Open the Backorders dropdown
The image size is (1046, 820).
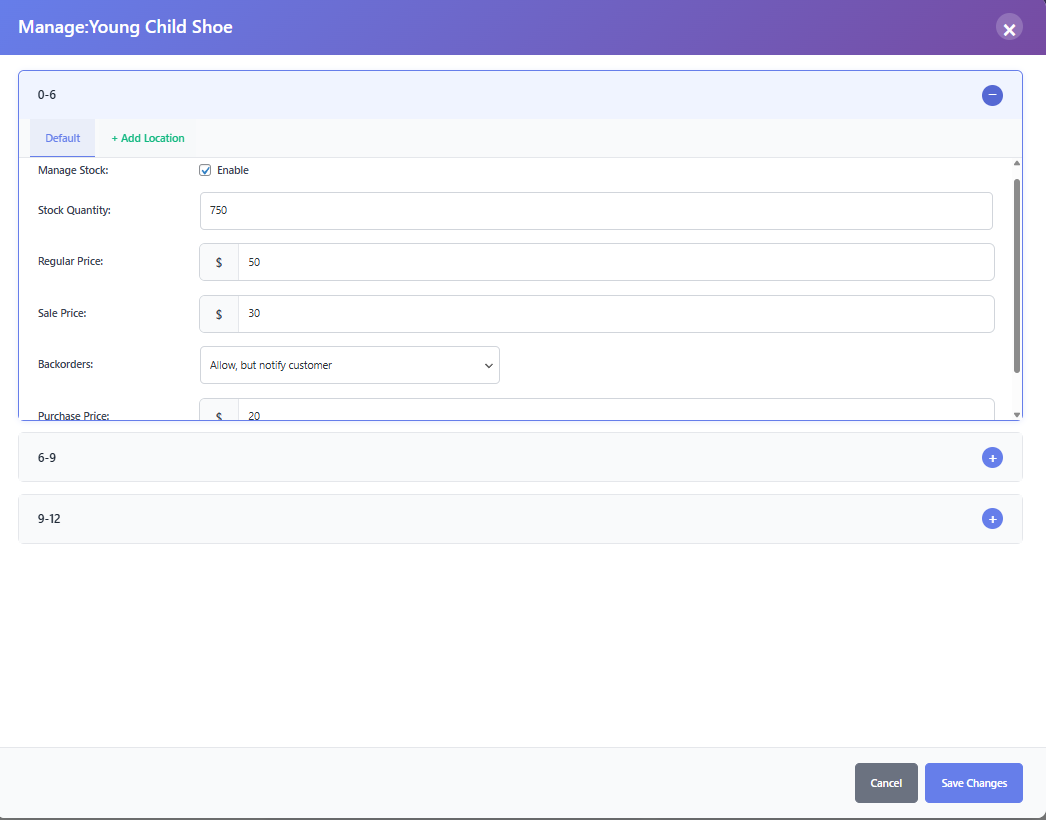(349, 365)
